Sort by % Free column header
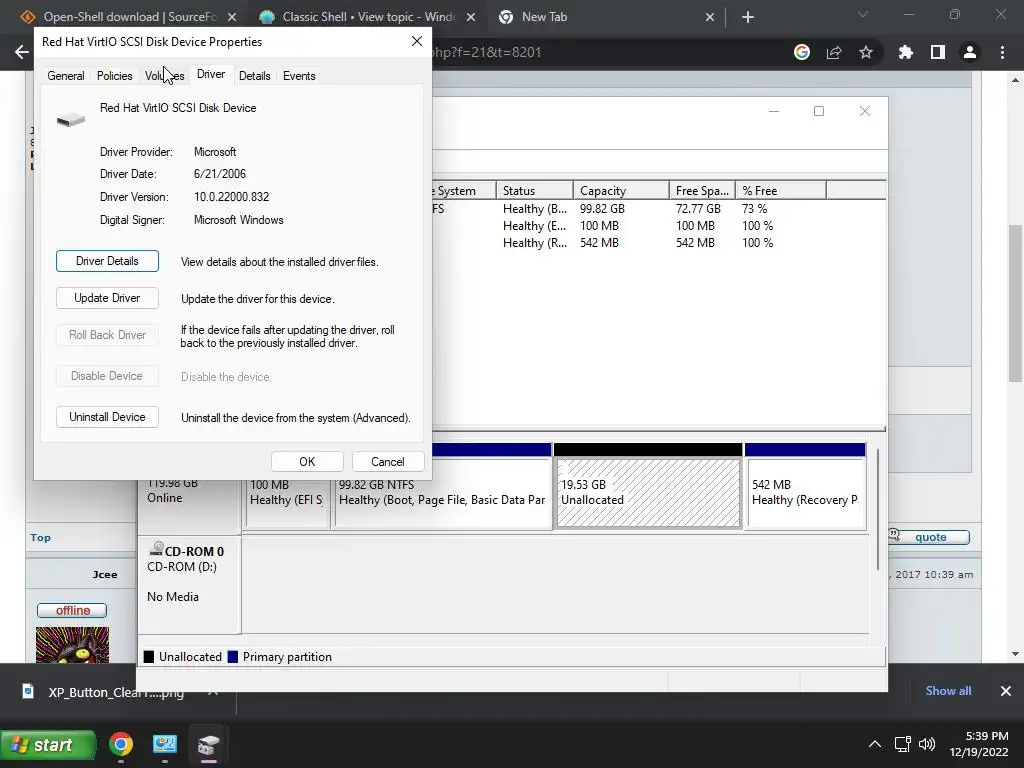Viewport: 1024px width, 768px height. click(780, 191)
